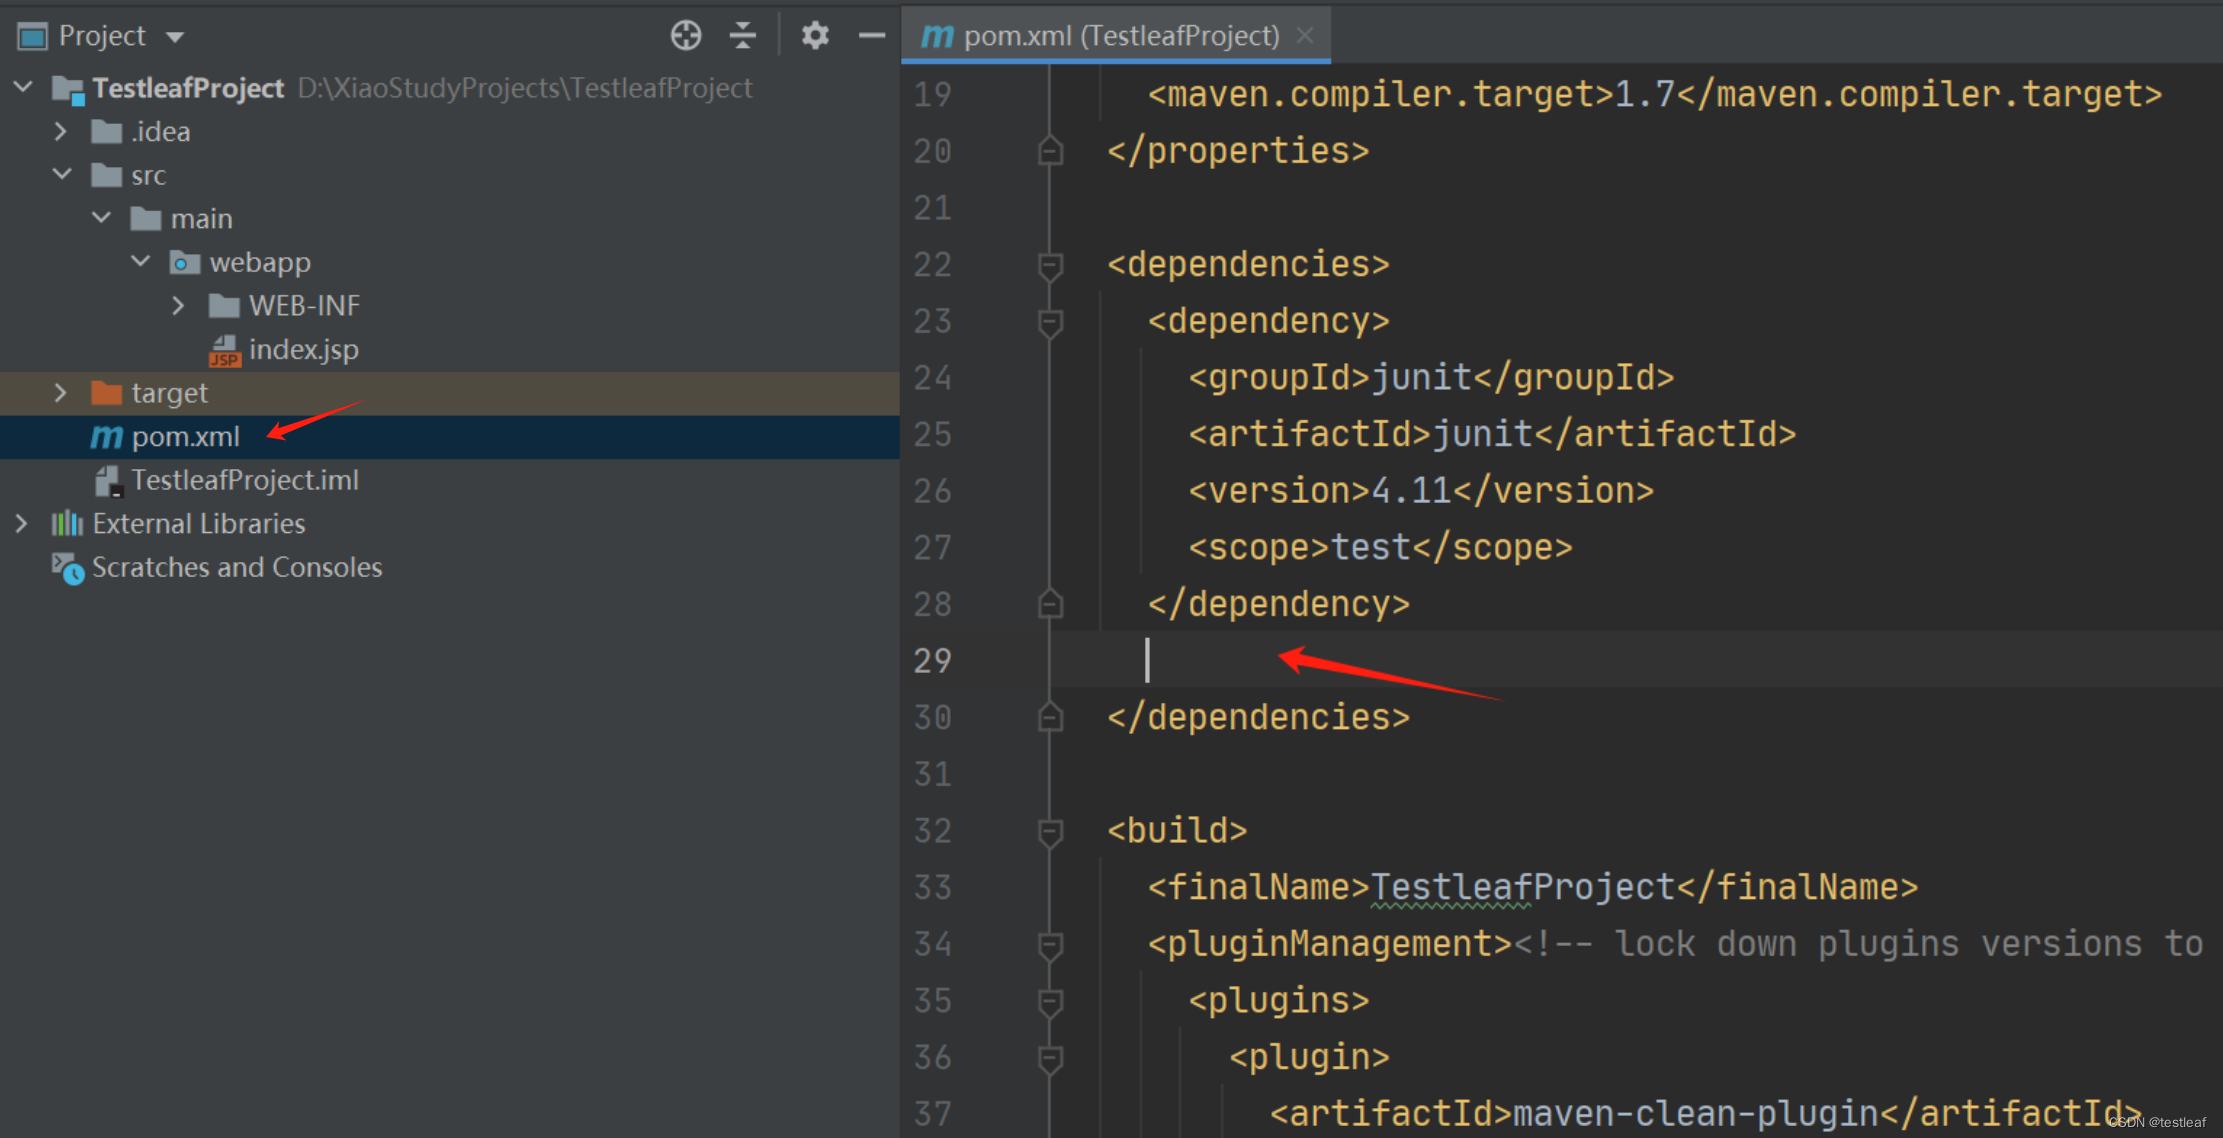Expand the .idea folder
The width and height of the screenshot is (2223, 1138).
click(x=61, y=131)
